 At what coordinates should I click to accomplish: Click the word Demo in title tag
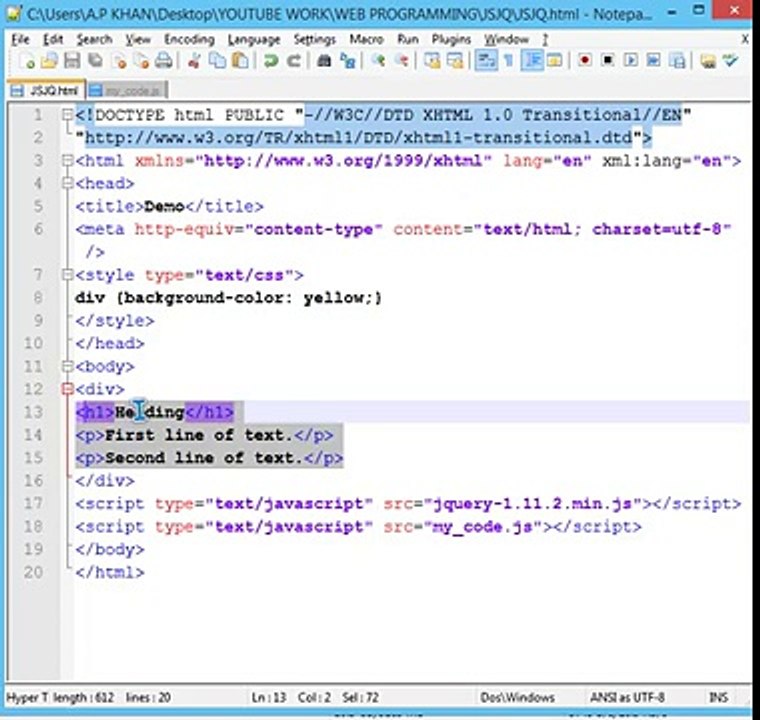[x=164, y=207]
